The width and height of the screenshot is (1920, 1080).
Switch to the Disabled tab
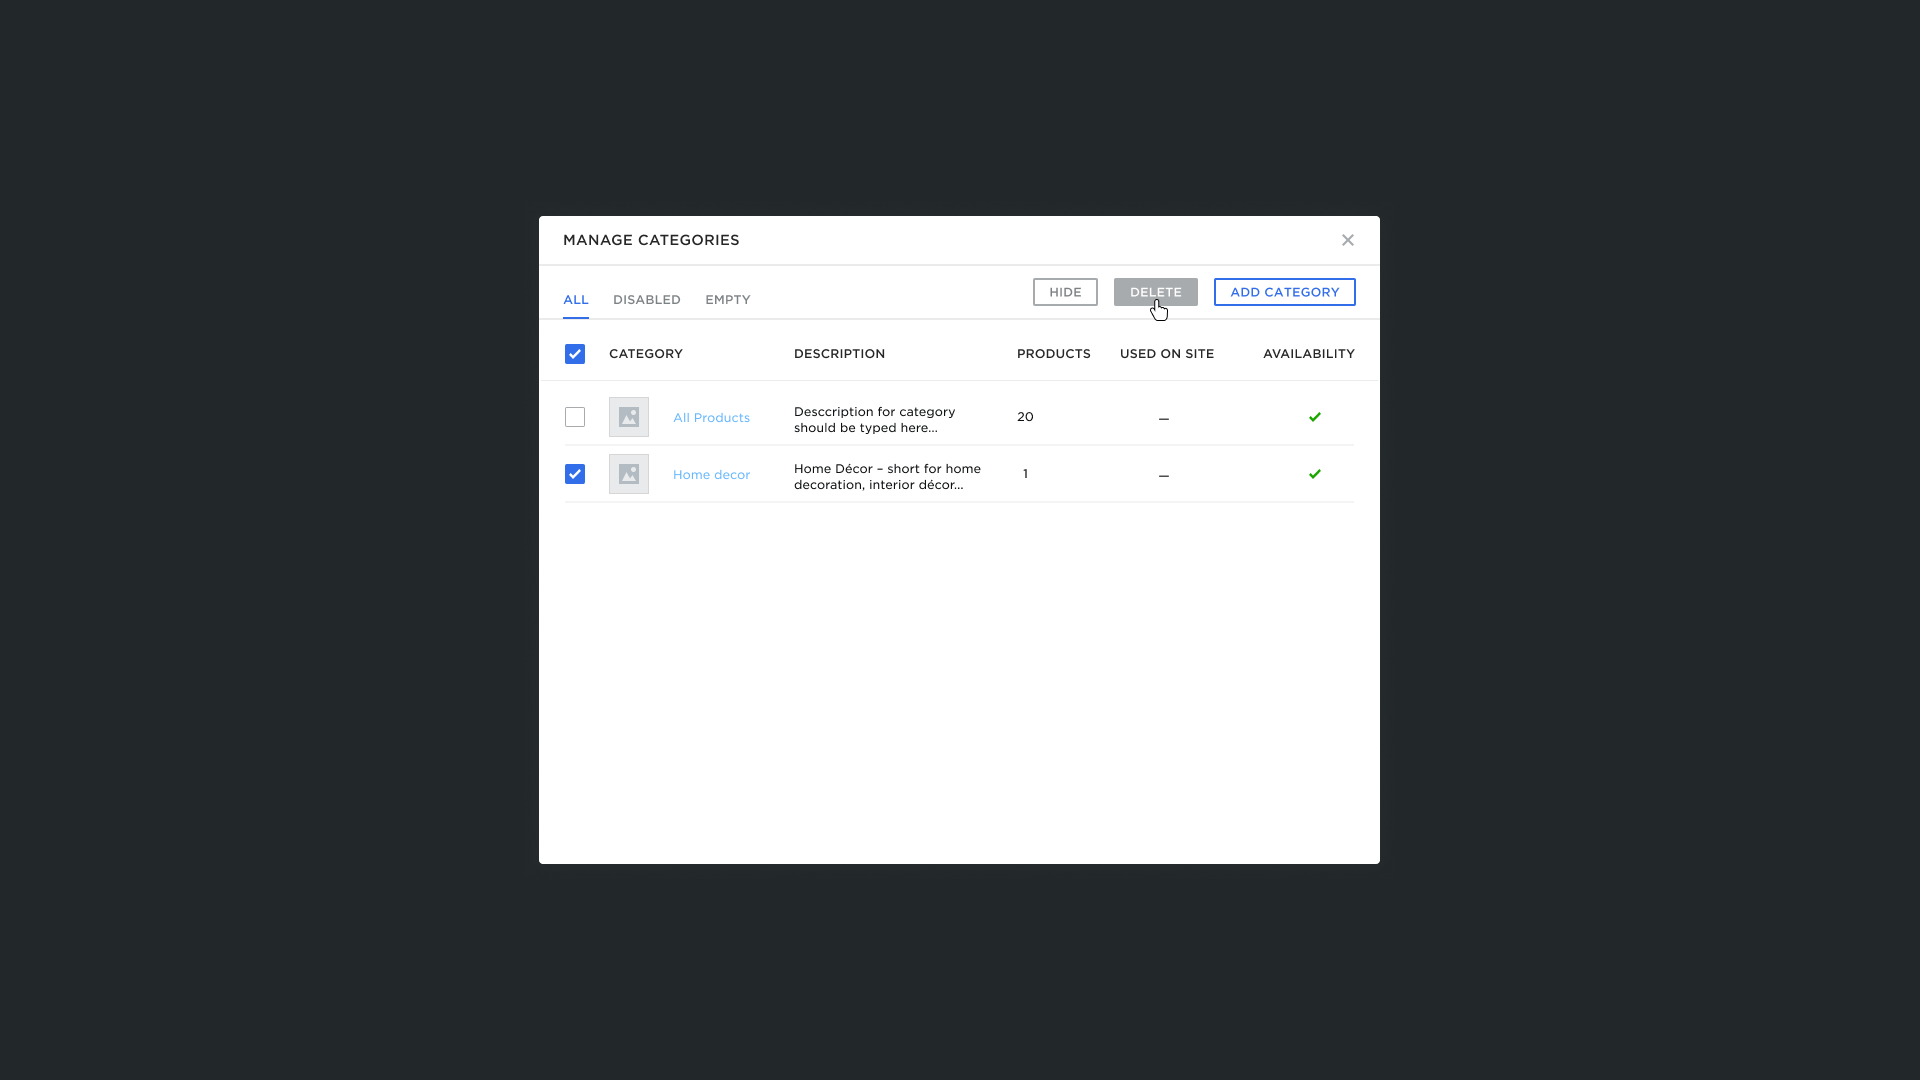646,300
